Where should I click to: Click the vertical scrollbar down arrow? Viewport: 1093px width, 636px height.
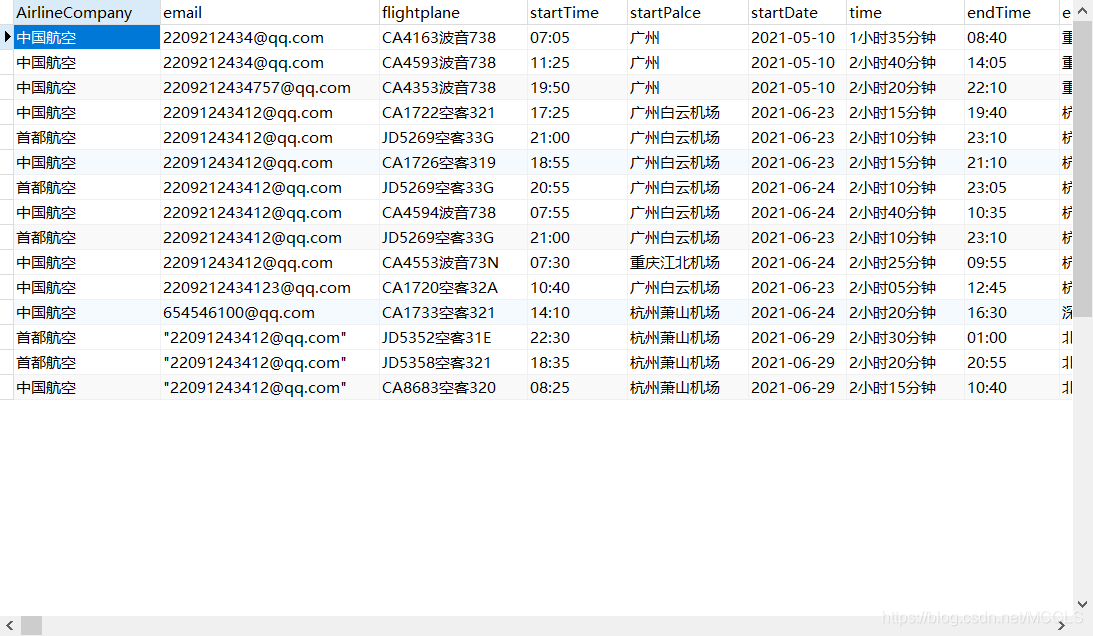pos(1083,605)
